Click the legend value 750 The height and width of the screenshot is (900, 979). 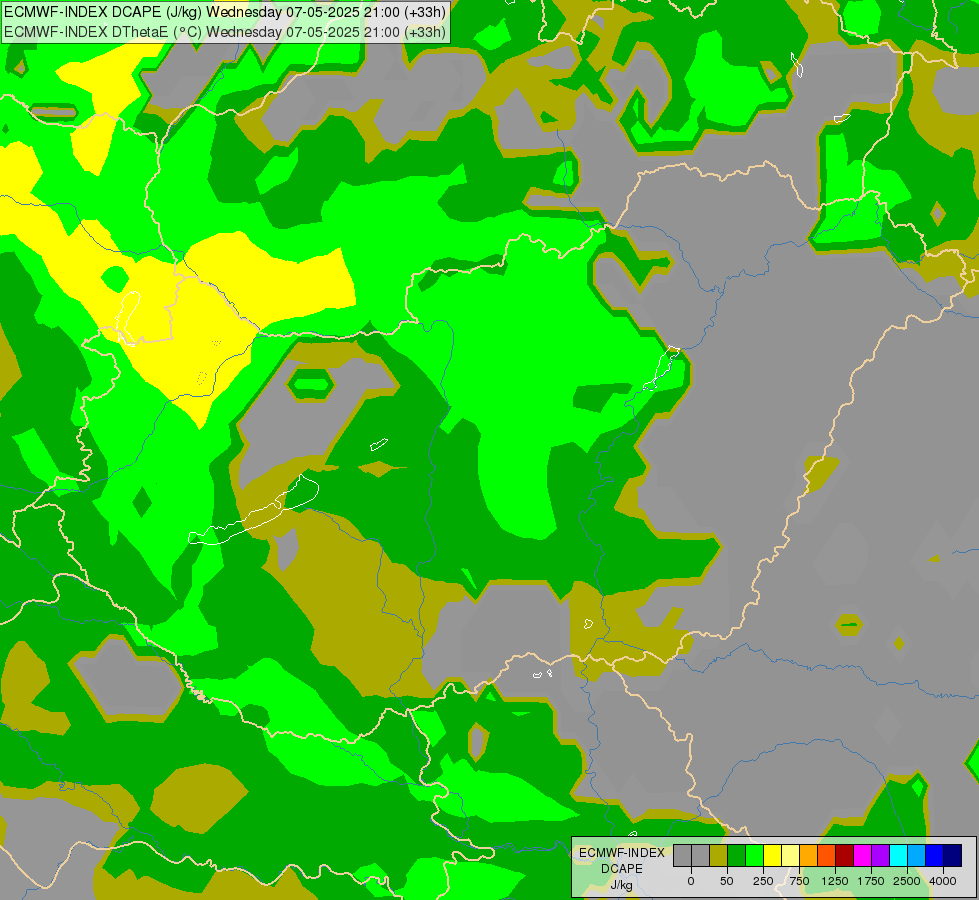pyautogui.click(x=799, y=881)
